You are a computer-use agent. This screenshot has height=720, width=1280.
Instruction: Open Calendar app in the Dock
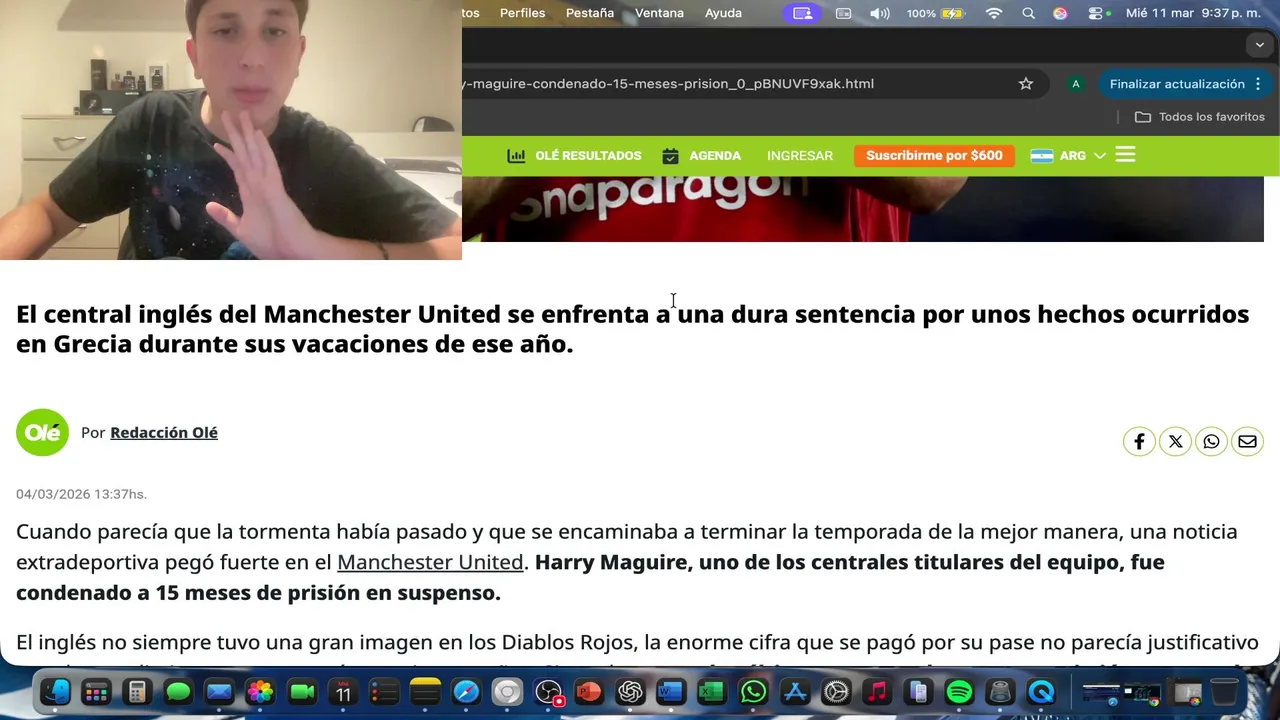pos(343,692)
